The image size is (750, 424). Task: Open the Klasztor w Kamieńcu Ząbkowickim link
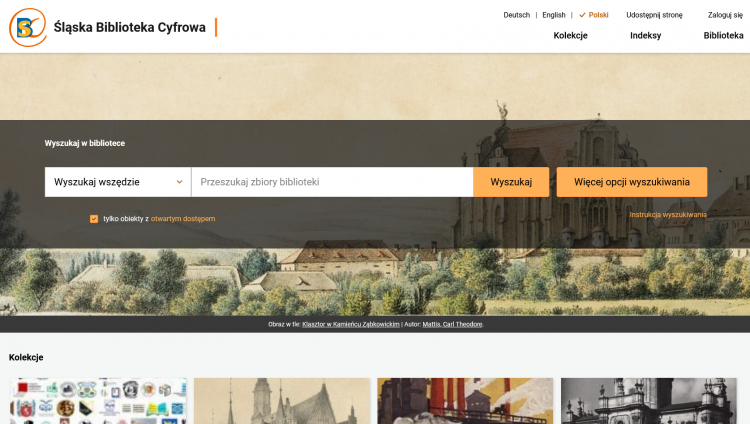pos(351,324)
